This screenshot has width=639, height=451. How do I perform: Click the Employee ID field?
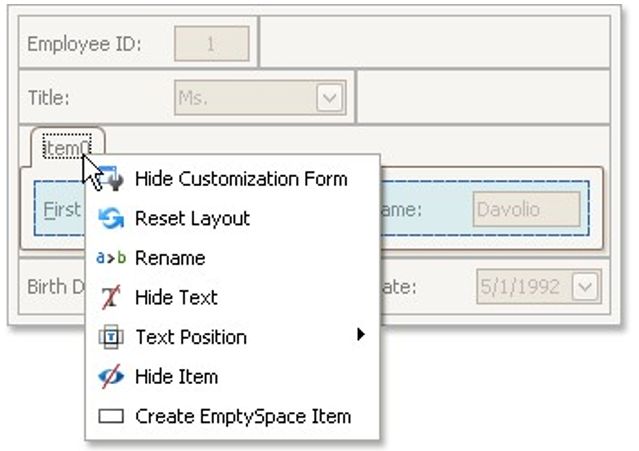[211, 44]
